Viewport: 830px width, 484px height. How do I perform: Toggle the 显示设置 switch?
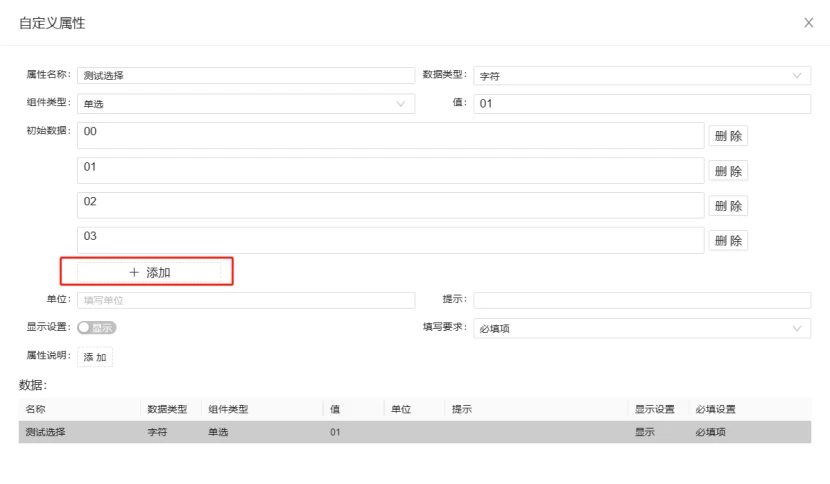(x=96, y=328)
